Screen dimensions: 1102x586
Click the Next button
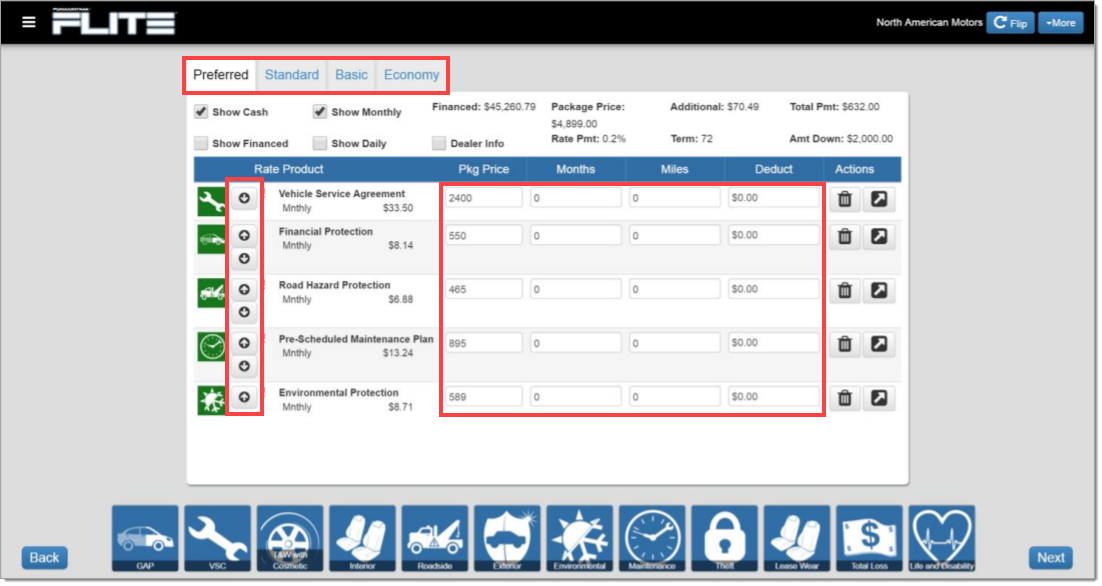[x=1051, y=558]
